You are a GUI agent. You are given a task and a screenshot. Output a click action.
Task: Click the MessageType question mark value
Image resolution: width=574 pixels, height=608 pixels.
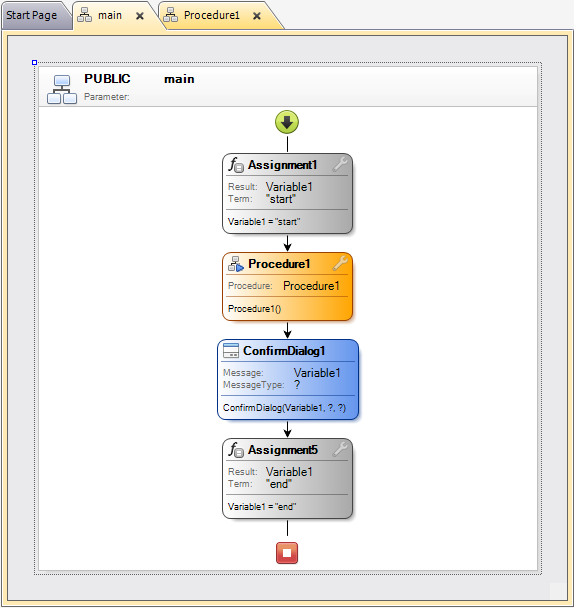297,385
